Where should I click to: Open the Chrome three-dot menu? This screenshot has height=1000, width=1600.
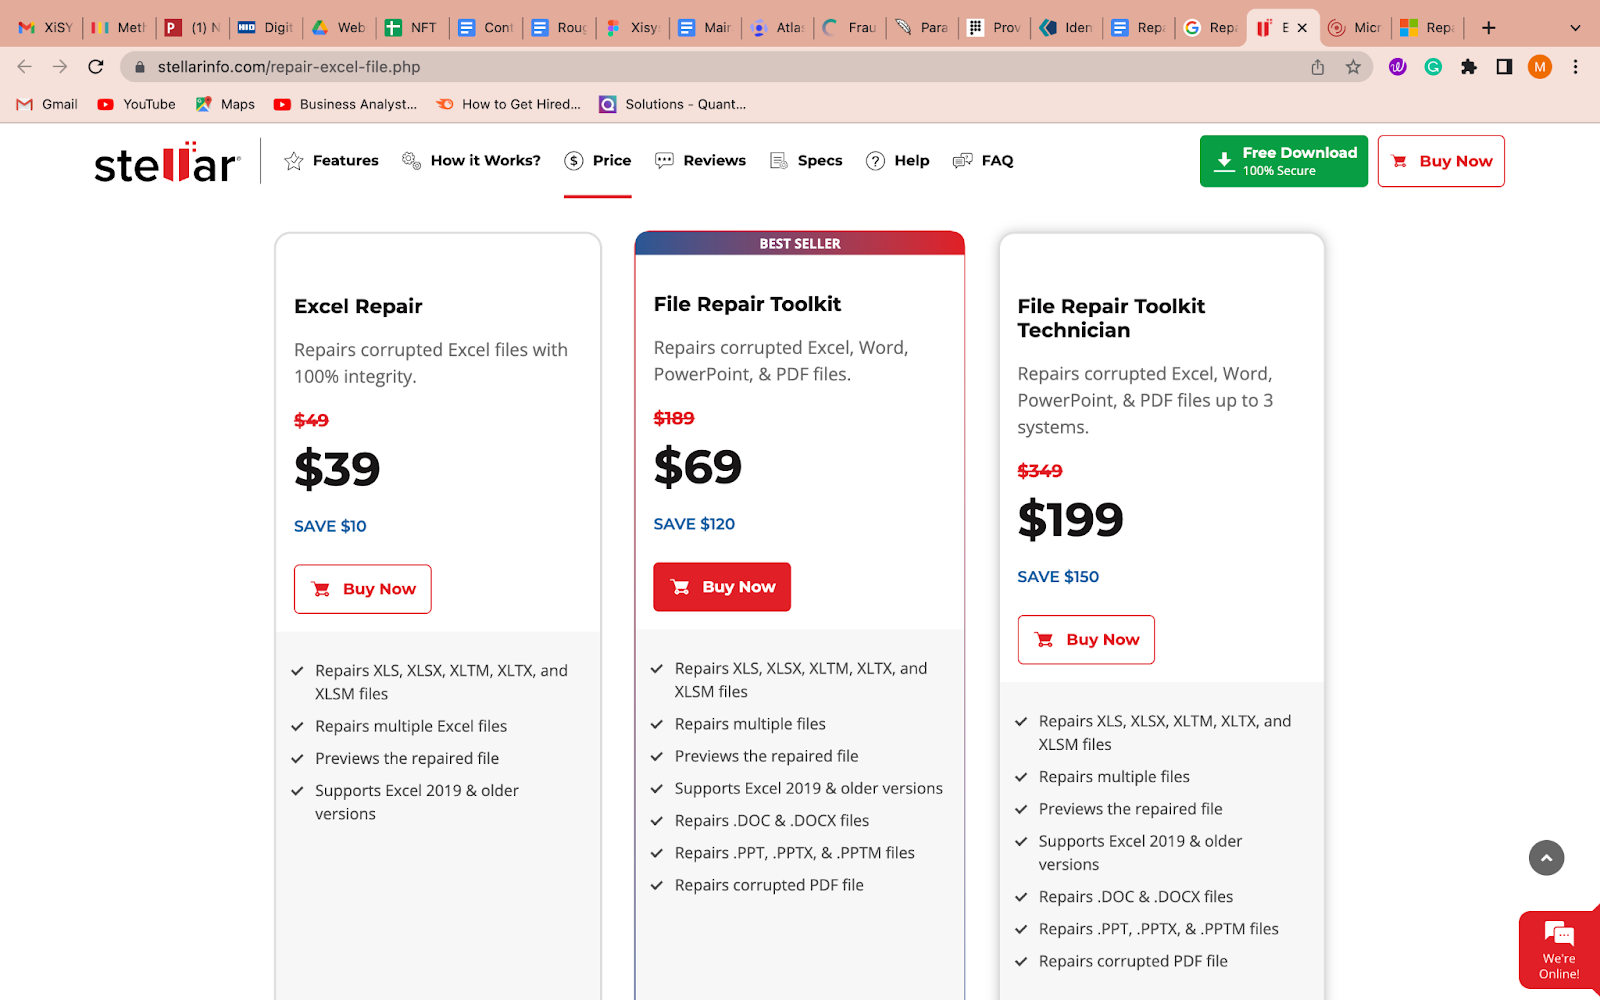tap(1575, 67)
